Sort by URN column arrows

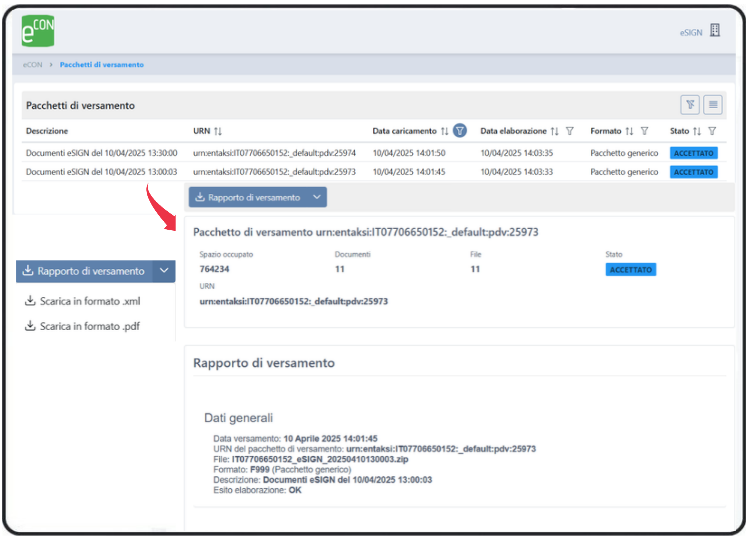coord(218,131)
